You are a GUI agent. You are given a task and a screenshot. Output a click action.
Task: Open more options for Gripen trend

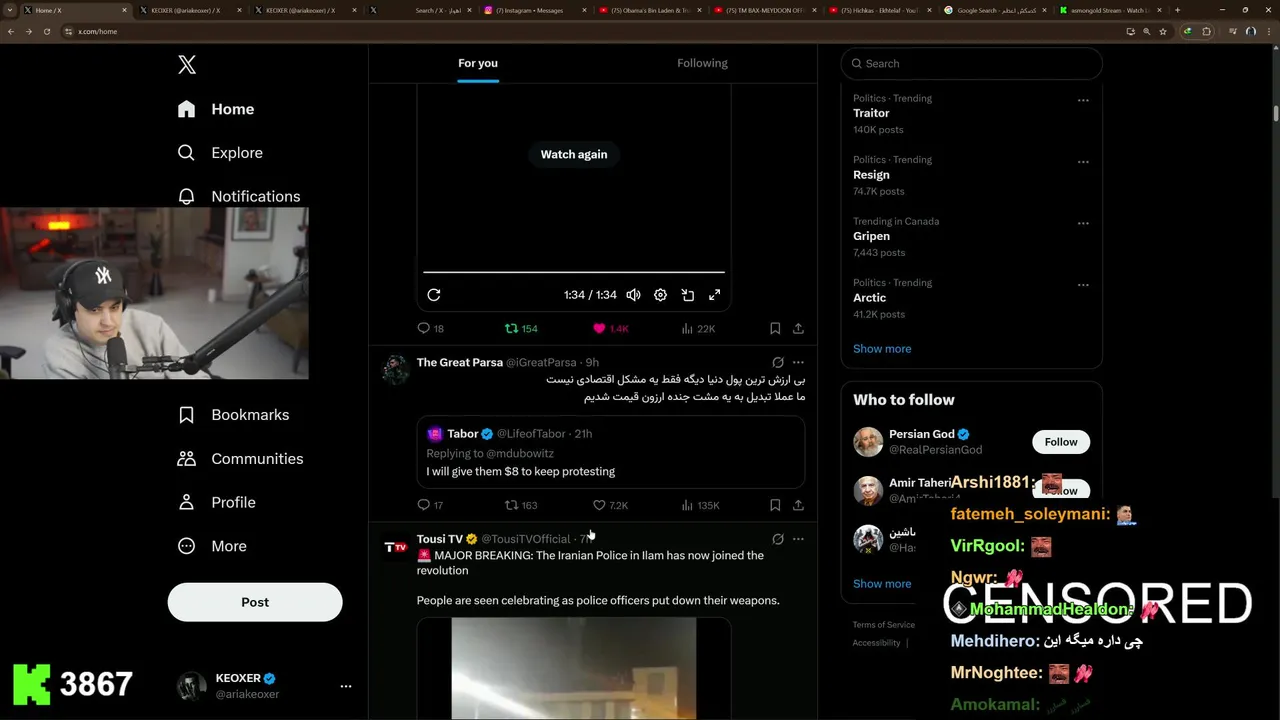point(1083,224)
